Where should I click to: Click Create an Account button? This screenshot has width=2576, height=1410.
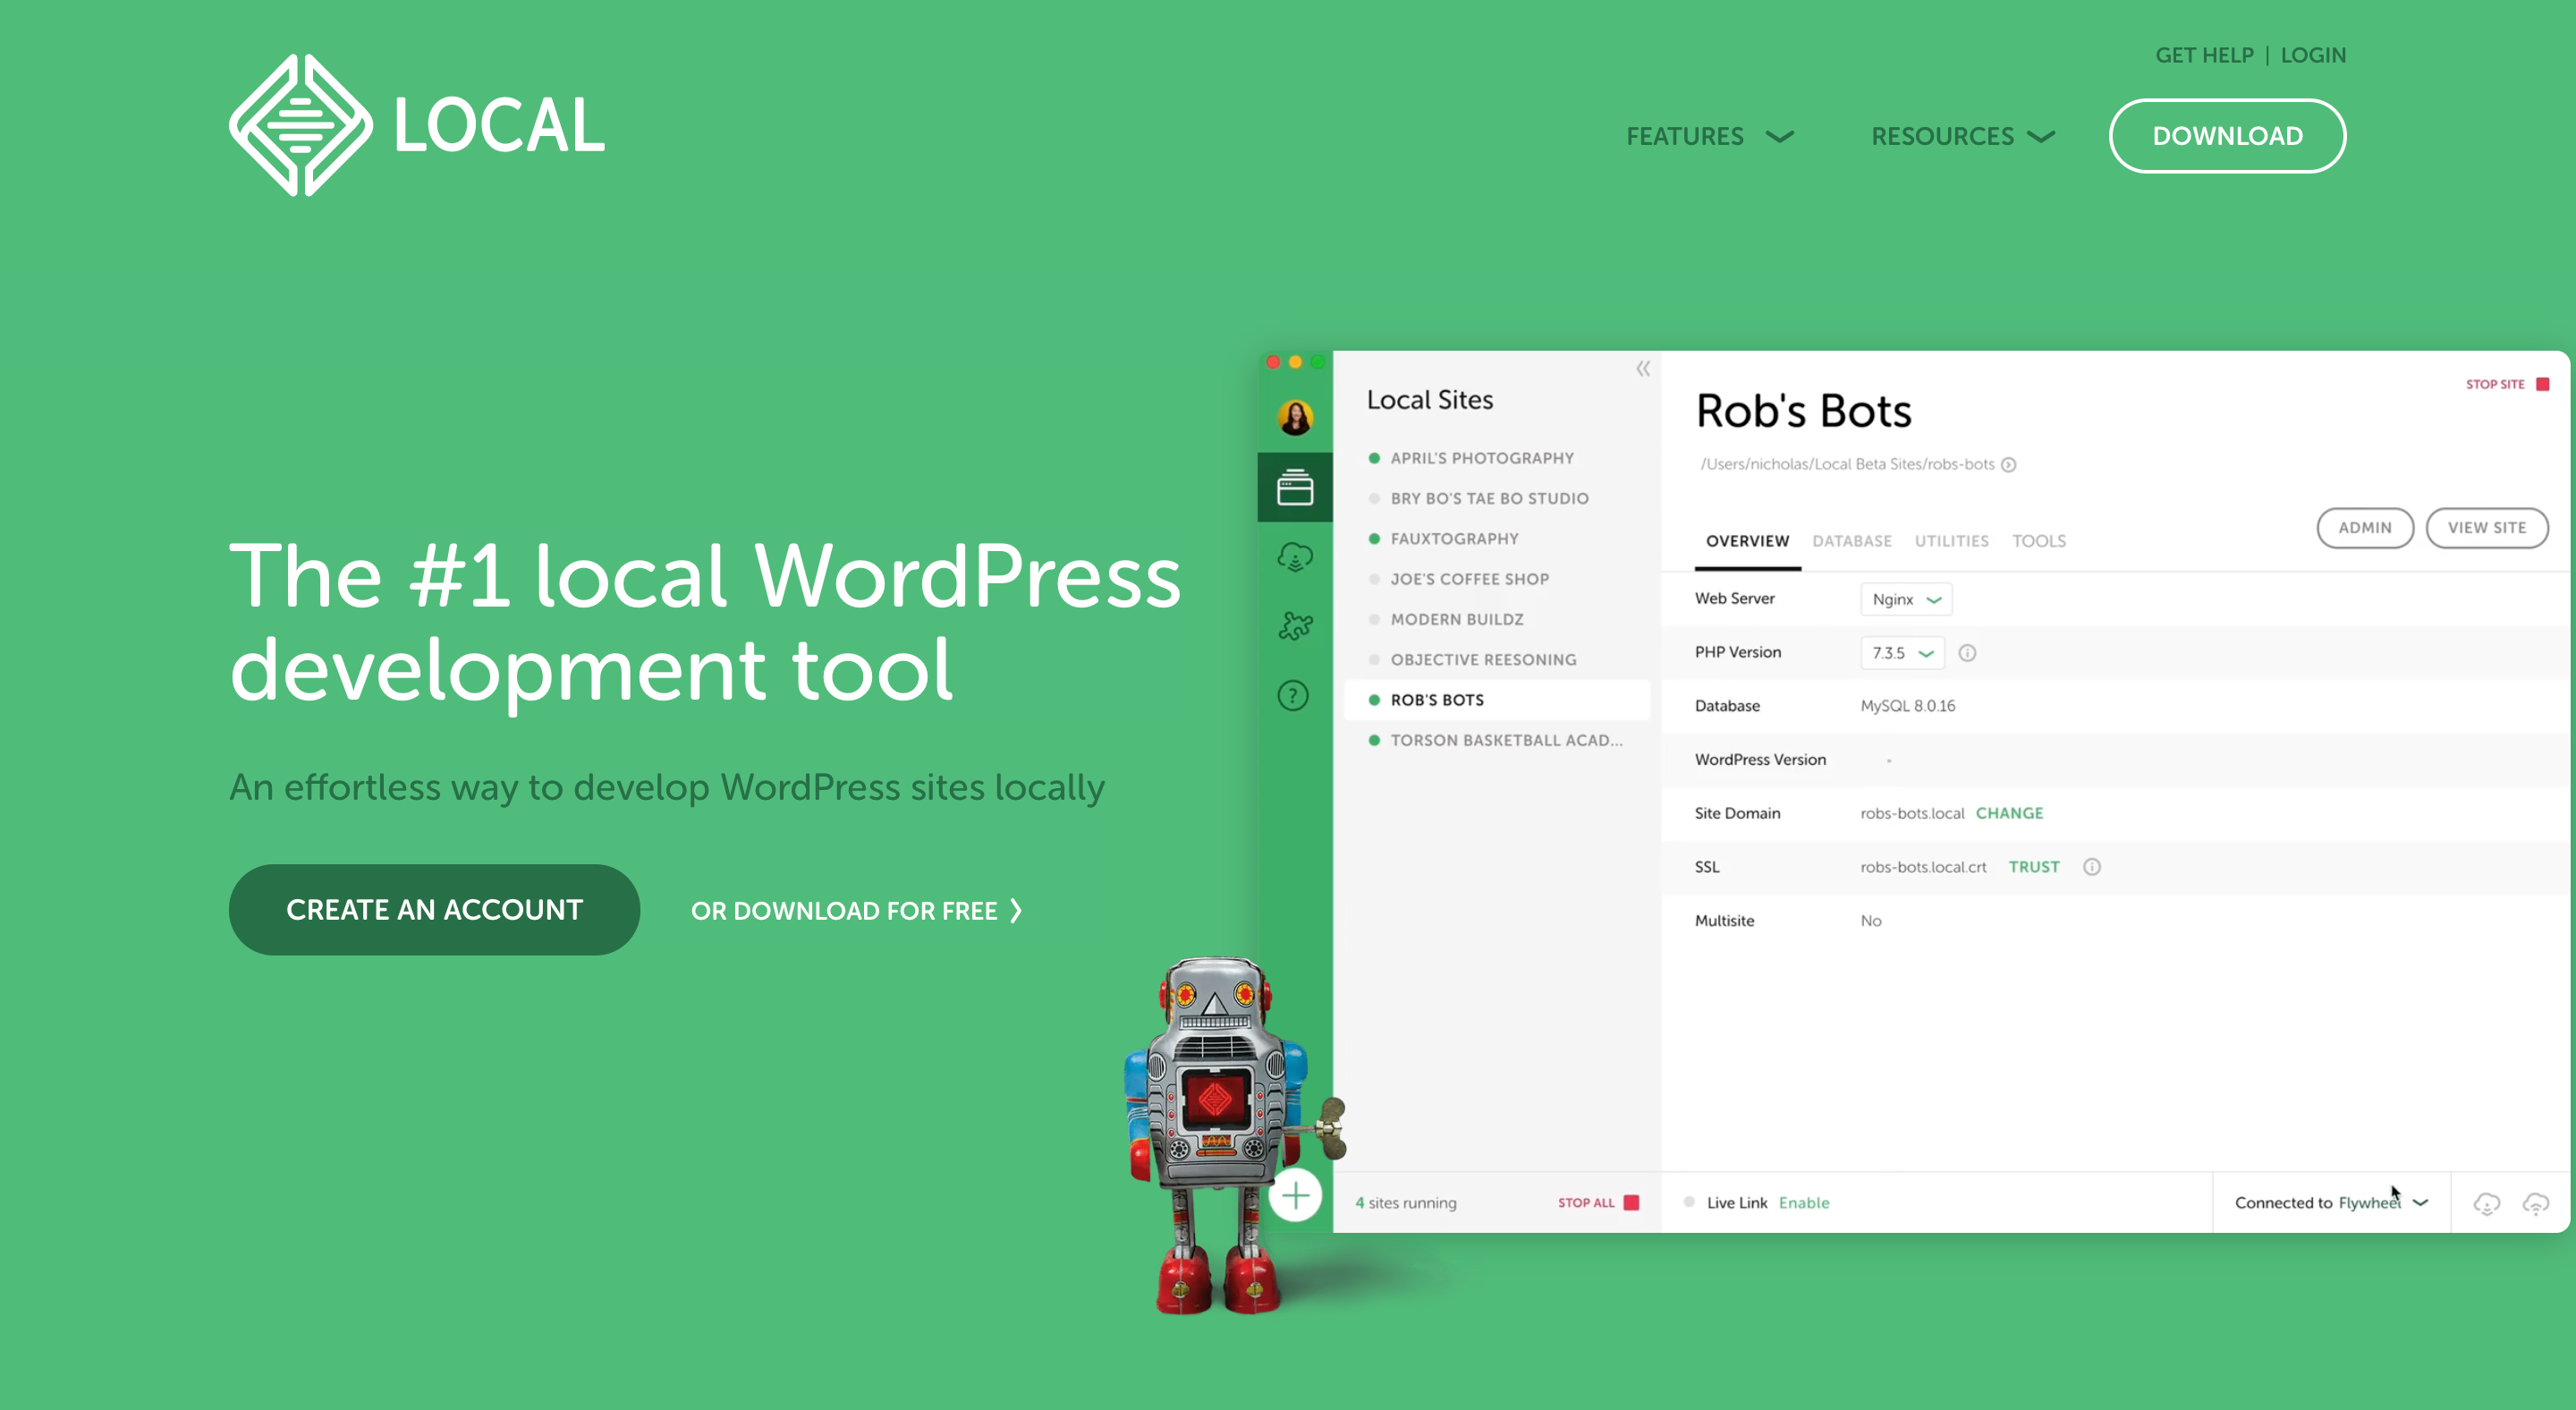point(434,910)
